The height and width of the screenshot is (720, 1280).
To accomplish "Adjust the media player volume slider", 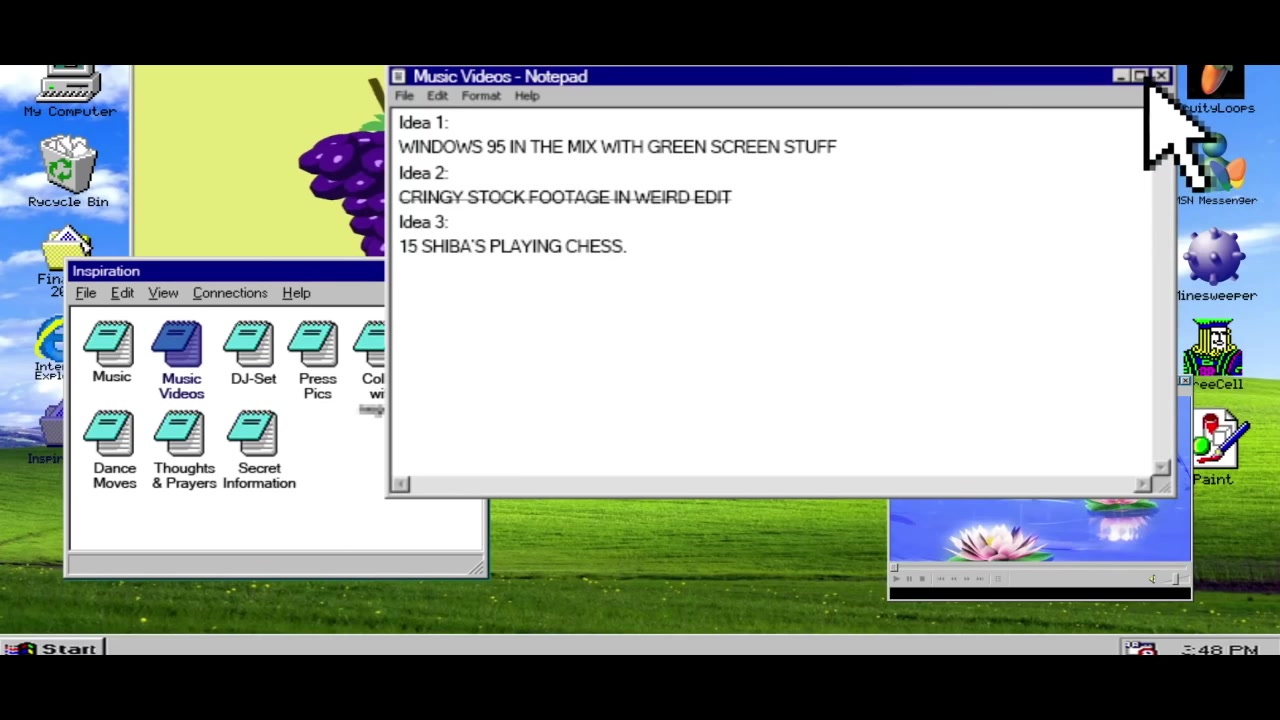I will pos(1175,579).
